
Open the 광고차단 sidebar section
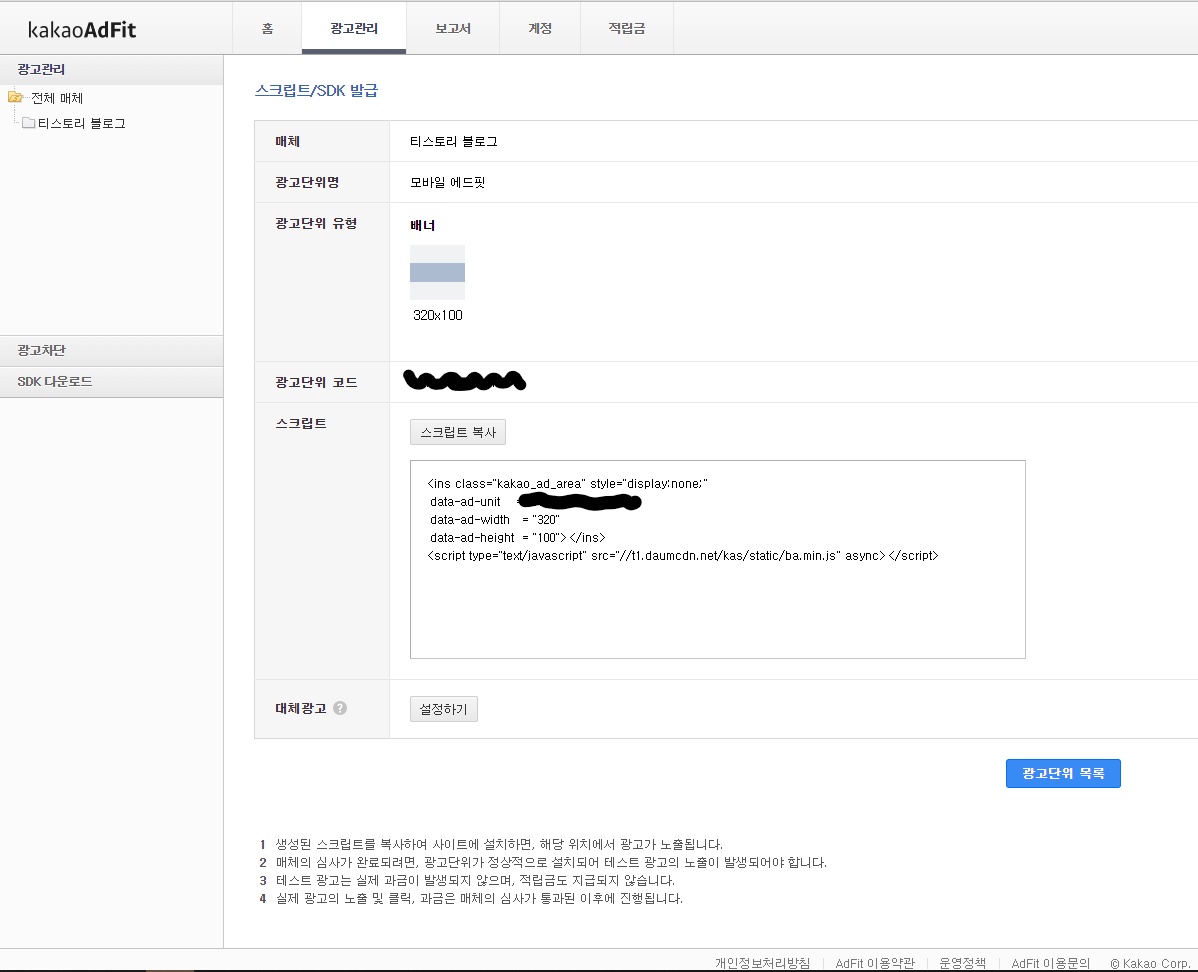click(x=112, y=351)
